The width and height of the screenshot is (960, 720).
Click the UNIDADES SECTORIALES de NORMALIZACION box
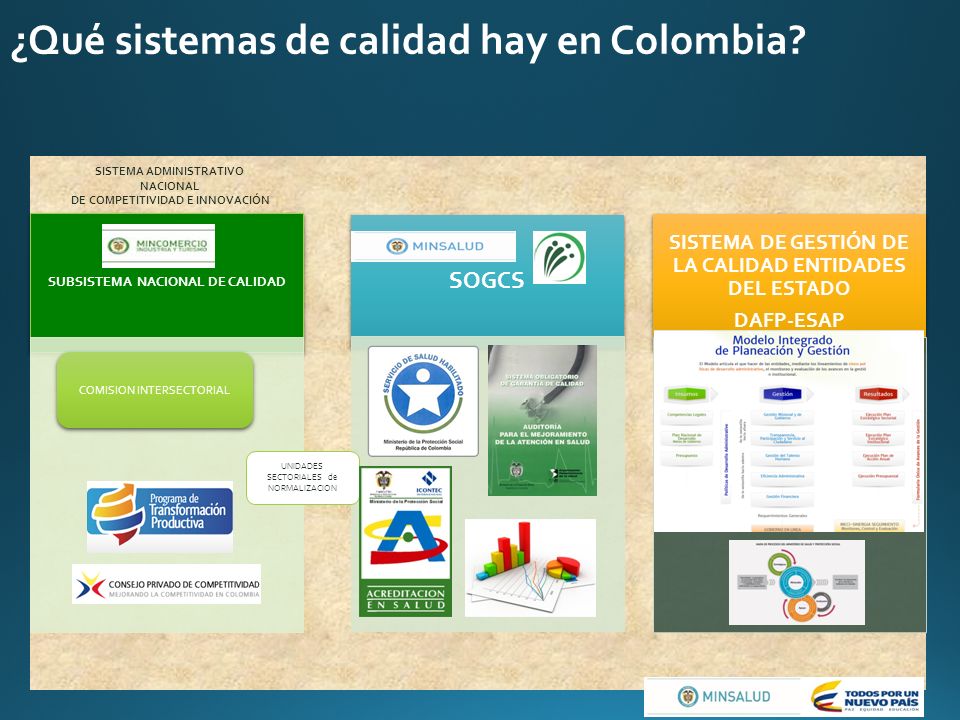click(302, 478)
